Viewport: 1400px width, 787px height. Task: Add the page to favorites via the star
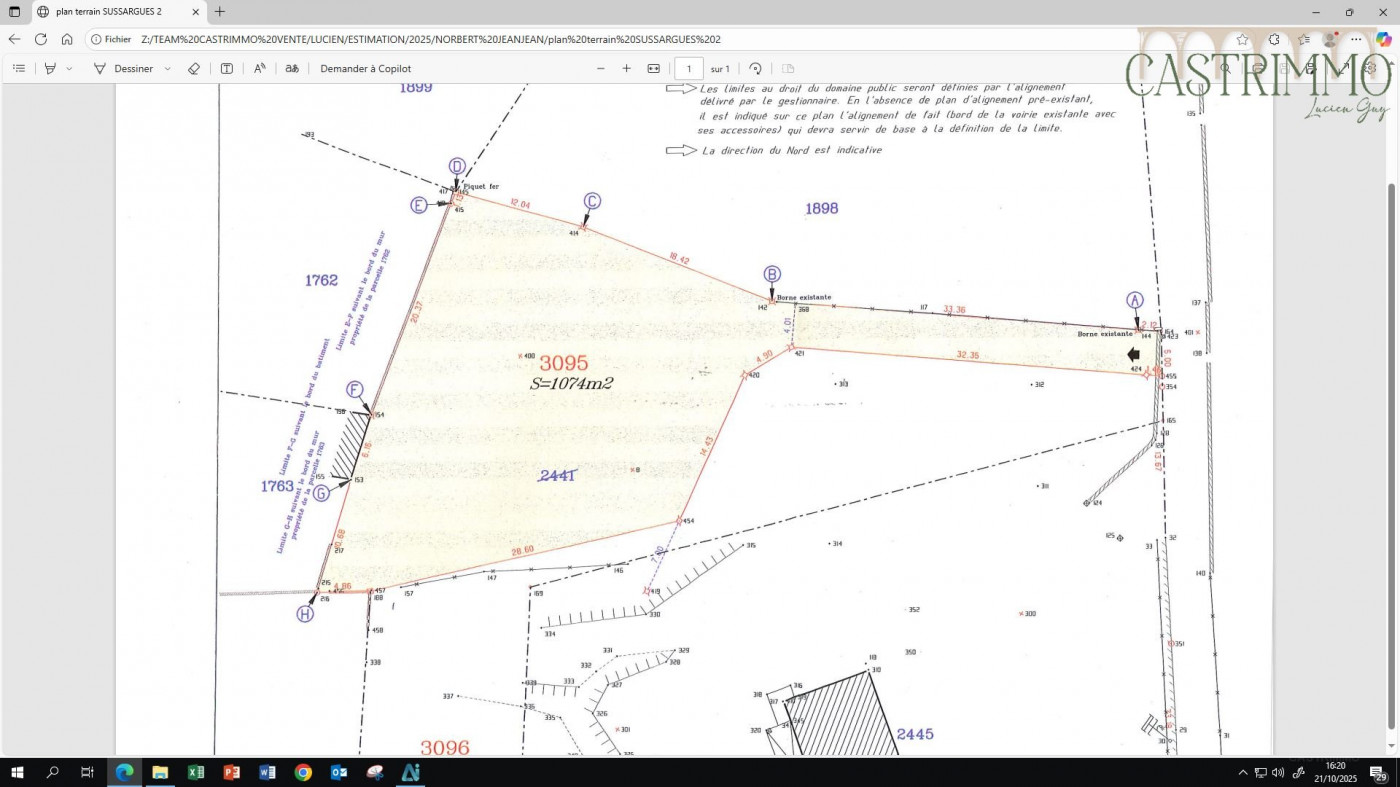[x=1242, y=39]
